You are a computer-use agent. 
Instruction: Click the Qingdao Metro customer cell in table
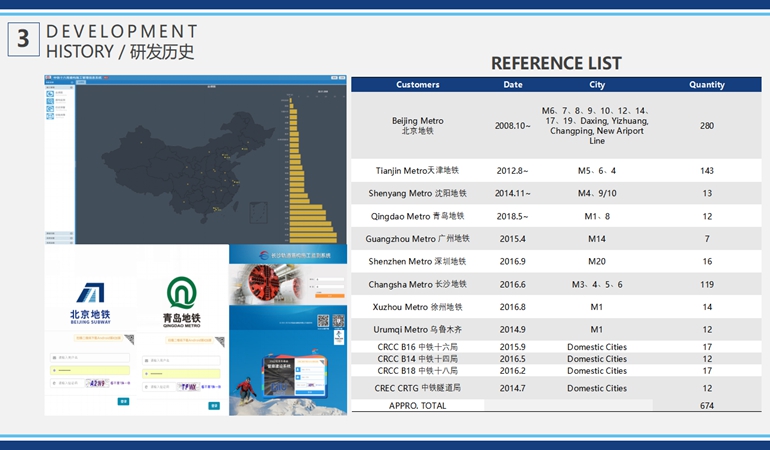[x=417, y=216]
